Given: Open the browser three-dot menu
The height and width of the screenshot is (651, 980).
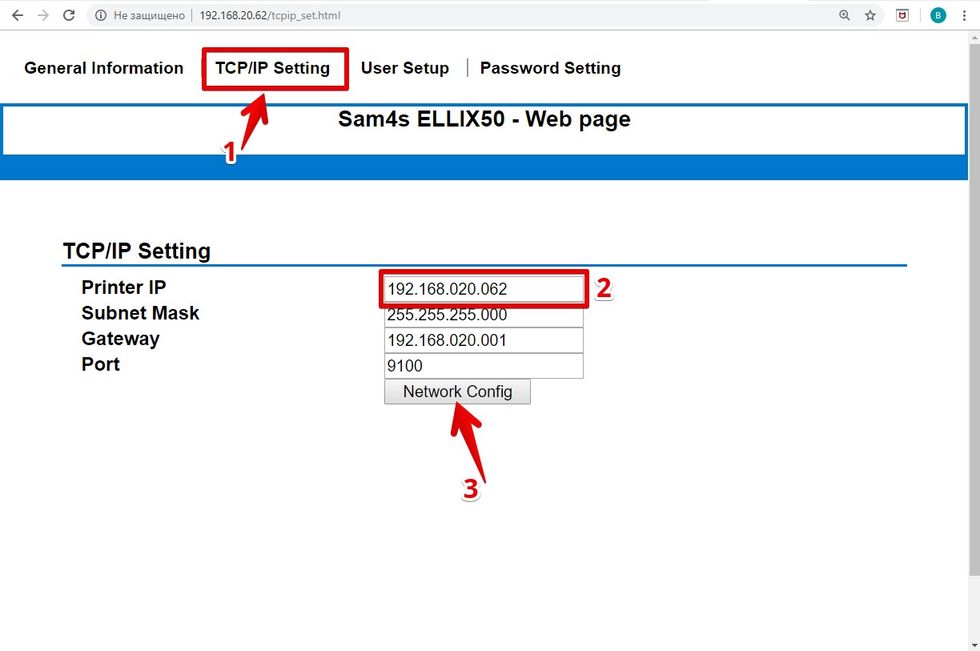Looking at the screenshot, I should click(964, 15).
